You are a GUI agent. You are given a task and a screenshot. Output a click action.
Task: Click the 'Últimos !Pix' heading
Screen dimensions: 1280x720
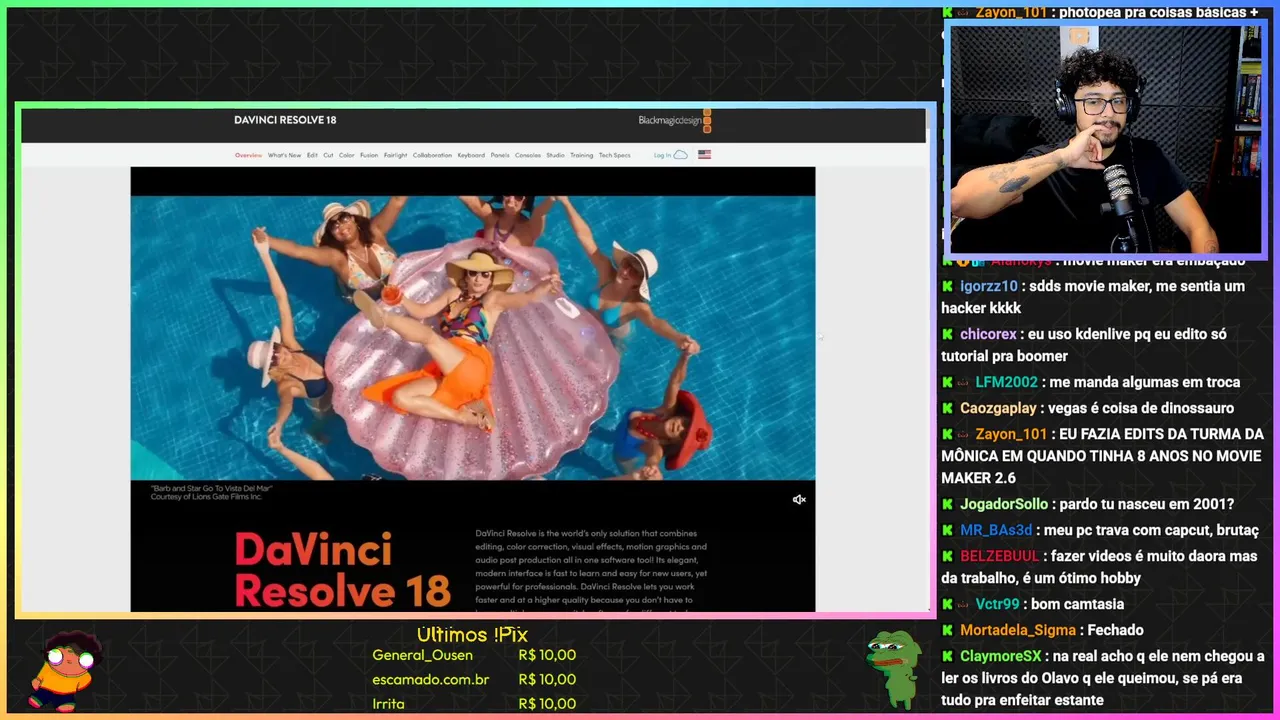click(x=472, y=635)
